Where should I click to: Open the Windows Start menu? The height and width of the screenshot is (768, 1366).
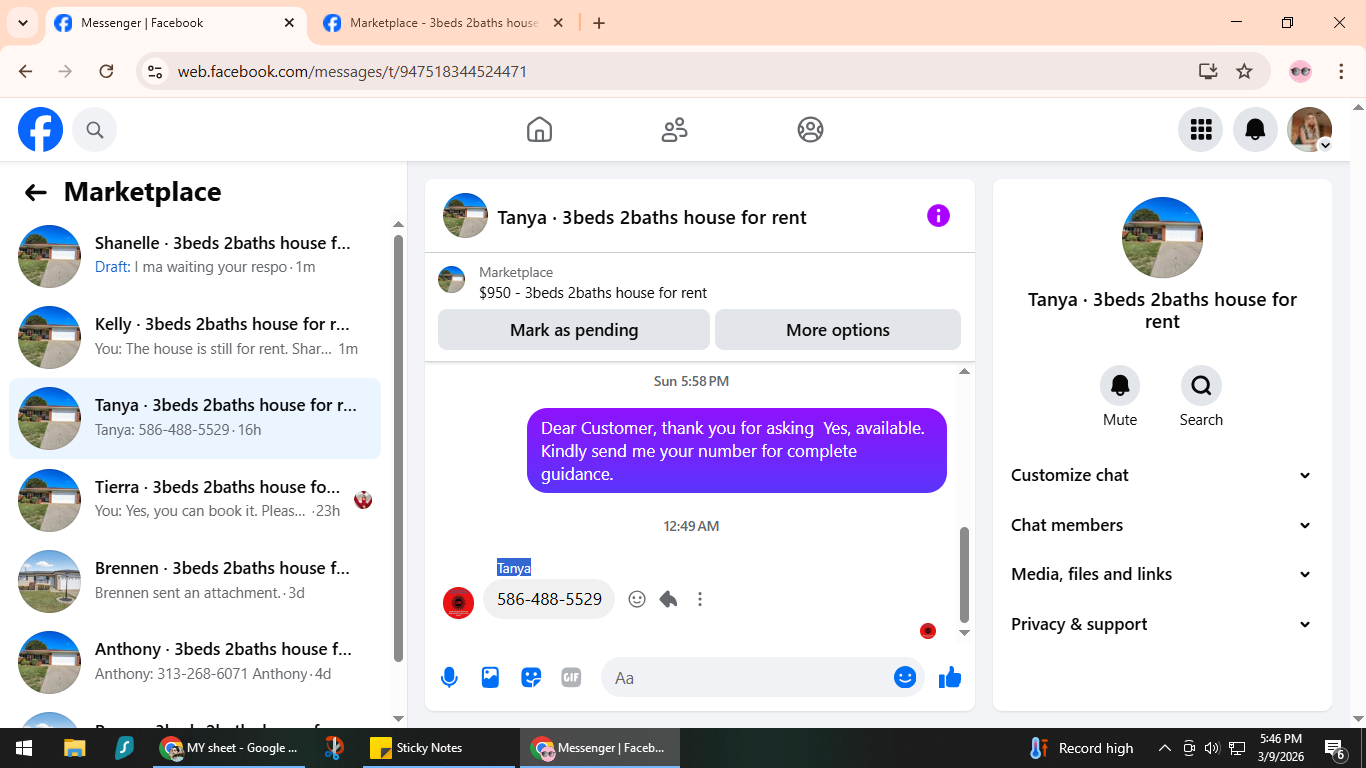[x=24, y=748]
